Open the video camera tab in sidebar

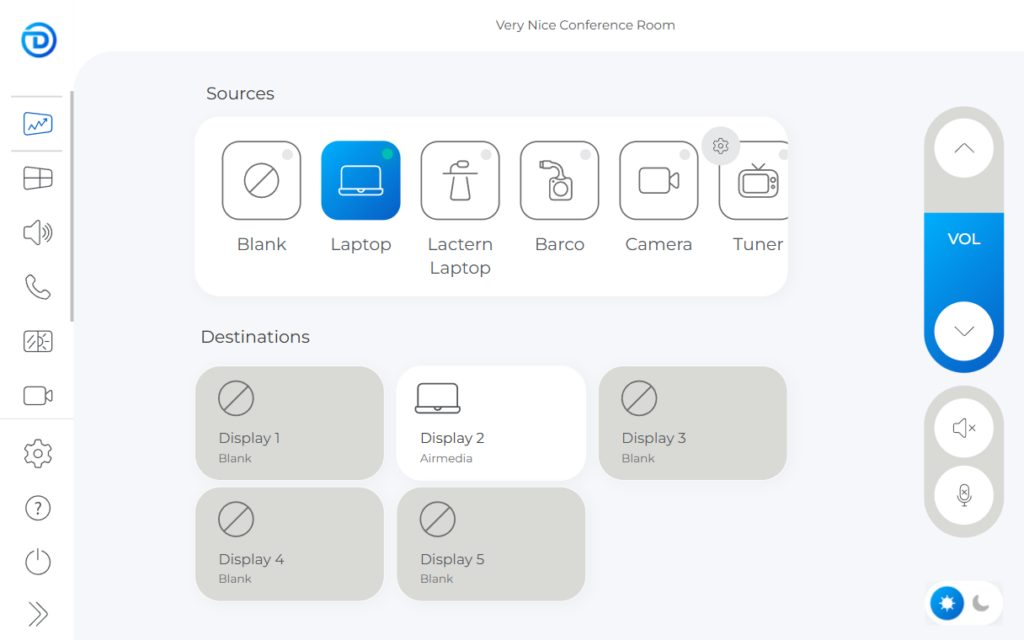click(37, 396)
